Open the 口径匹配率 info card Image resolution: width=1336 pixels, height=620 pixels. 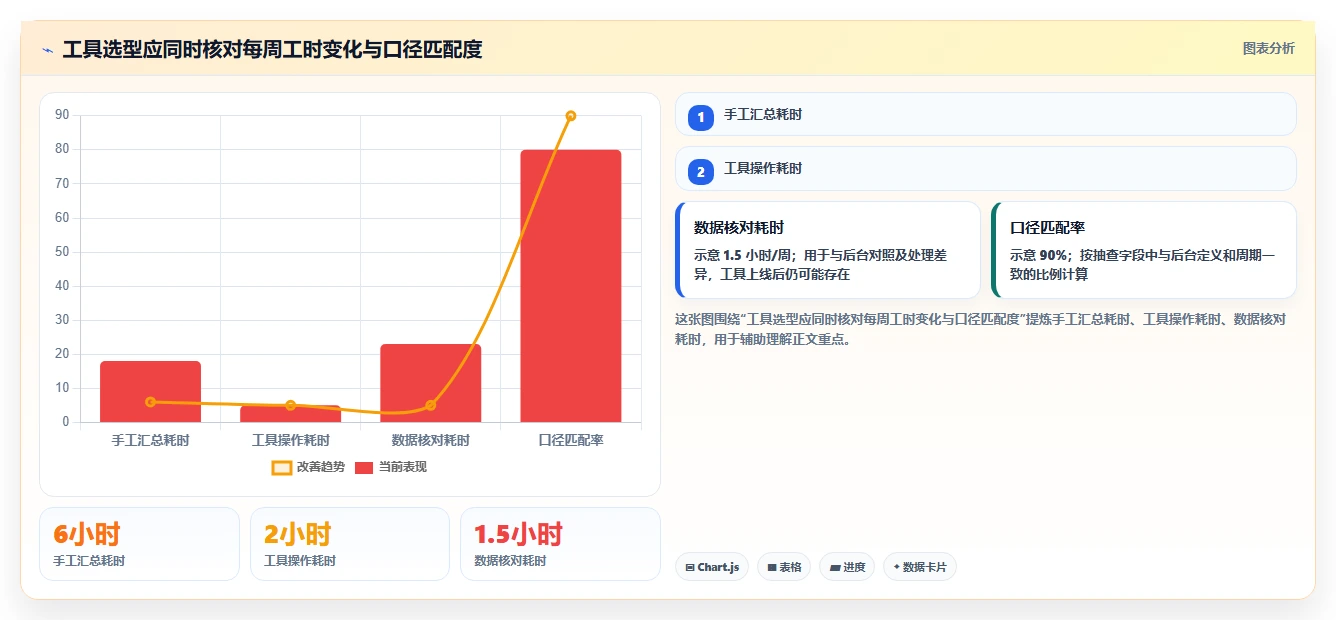point(1144,250)
